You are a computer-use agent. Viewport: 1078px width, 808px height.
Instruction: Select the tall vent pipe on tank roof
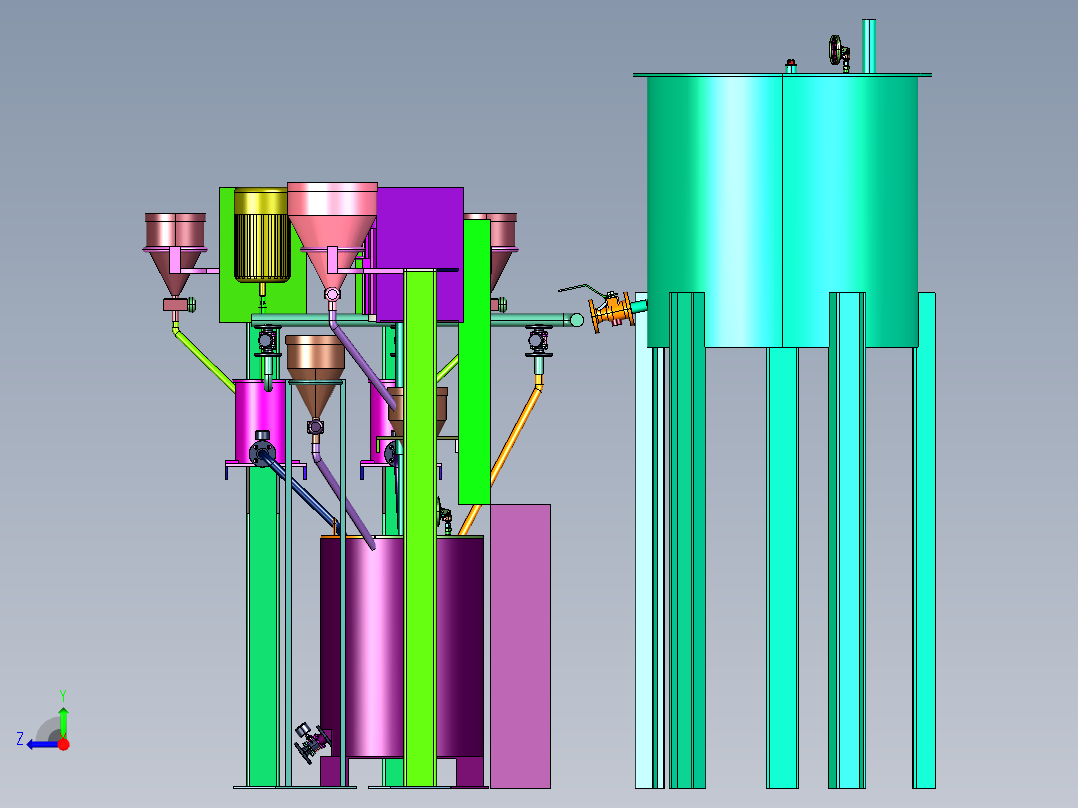pos(869,45)
